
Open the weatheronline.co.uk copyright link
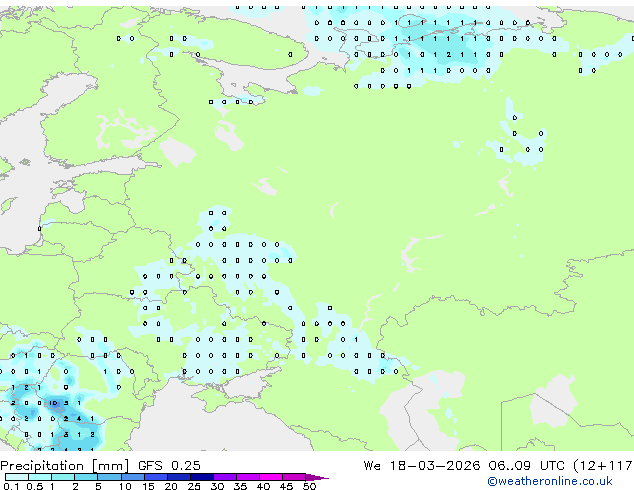coord(550,481)
